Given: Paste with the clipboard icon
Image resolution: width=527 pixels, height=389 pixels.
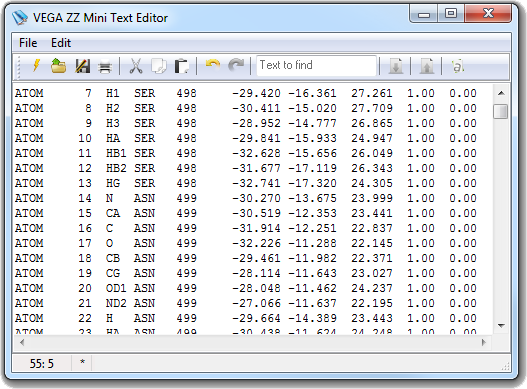Looking at the screenshot, I should 181,66.
